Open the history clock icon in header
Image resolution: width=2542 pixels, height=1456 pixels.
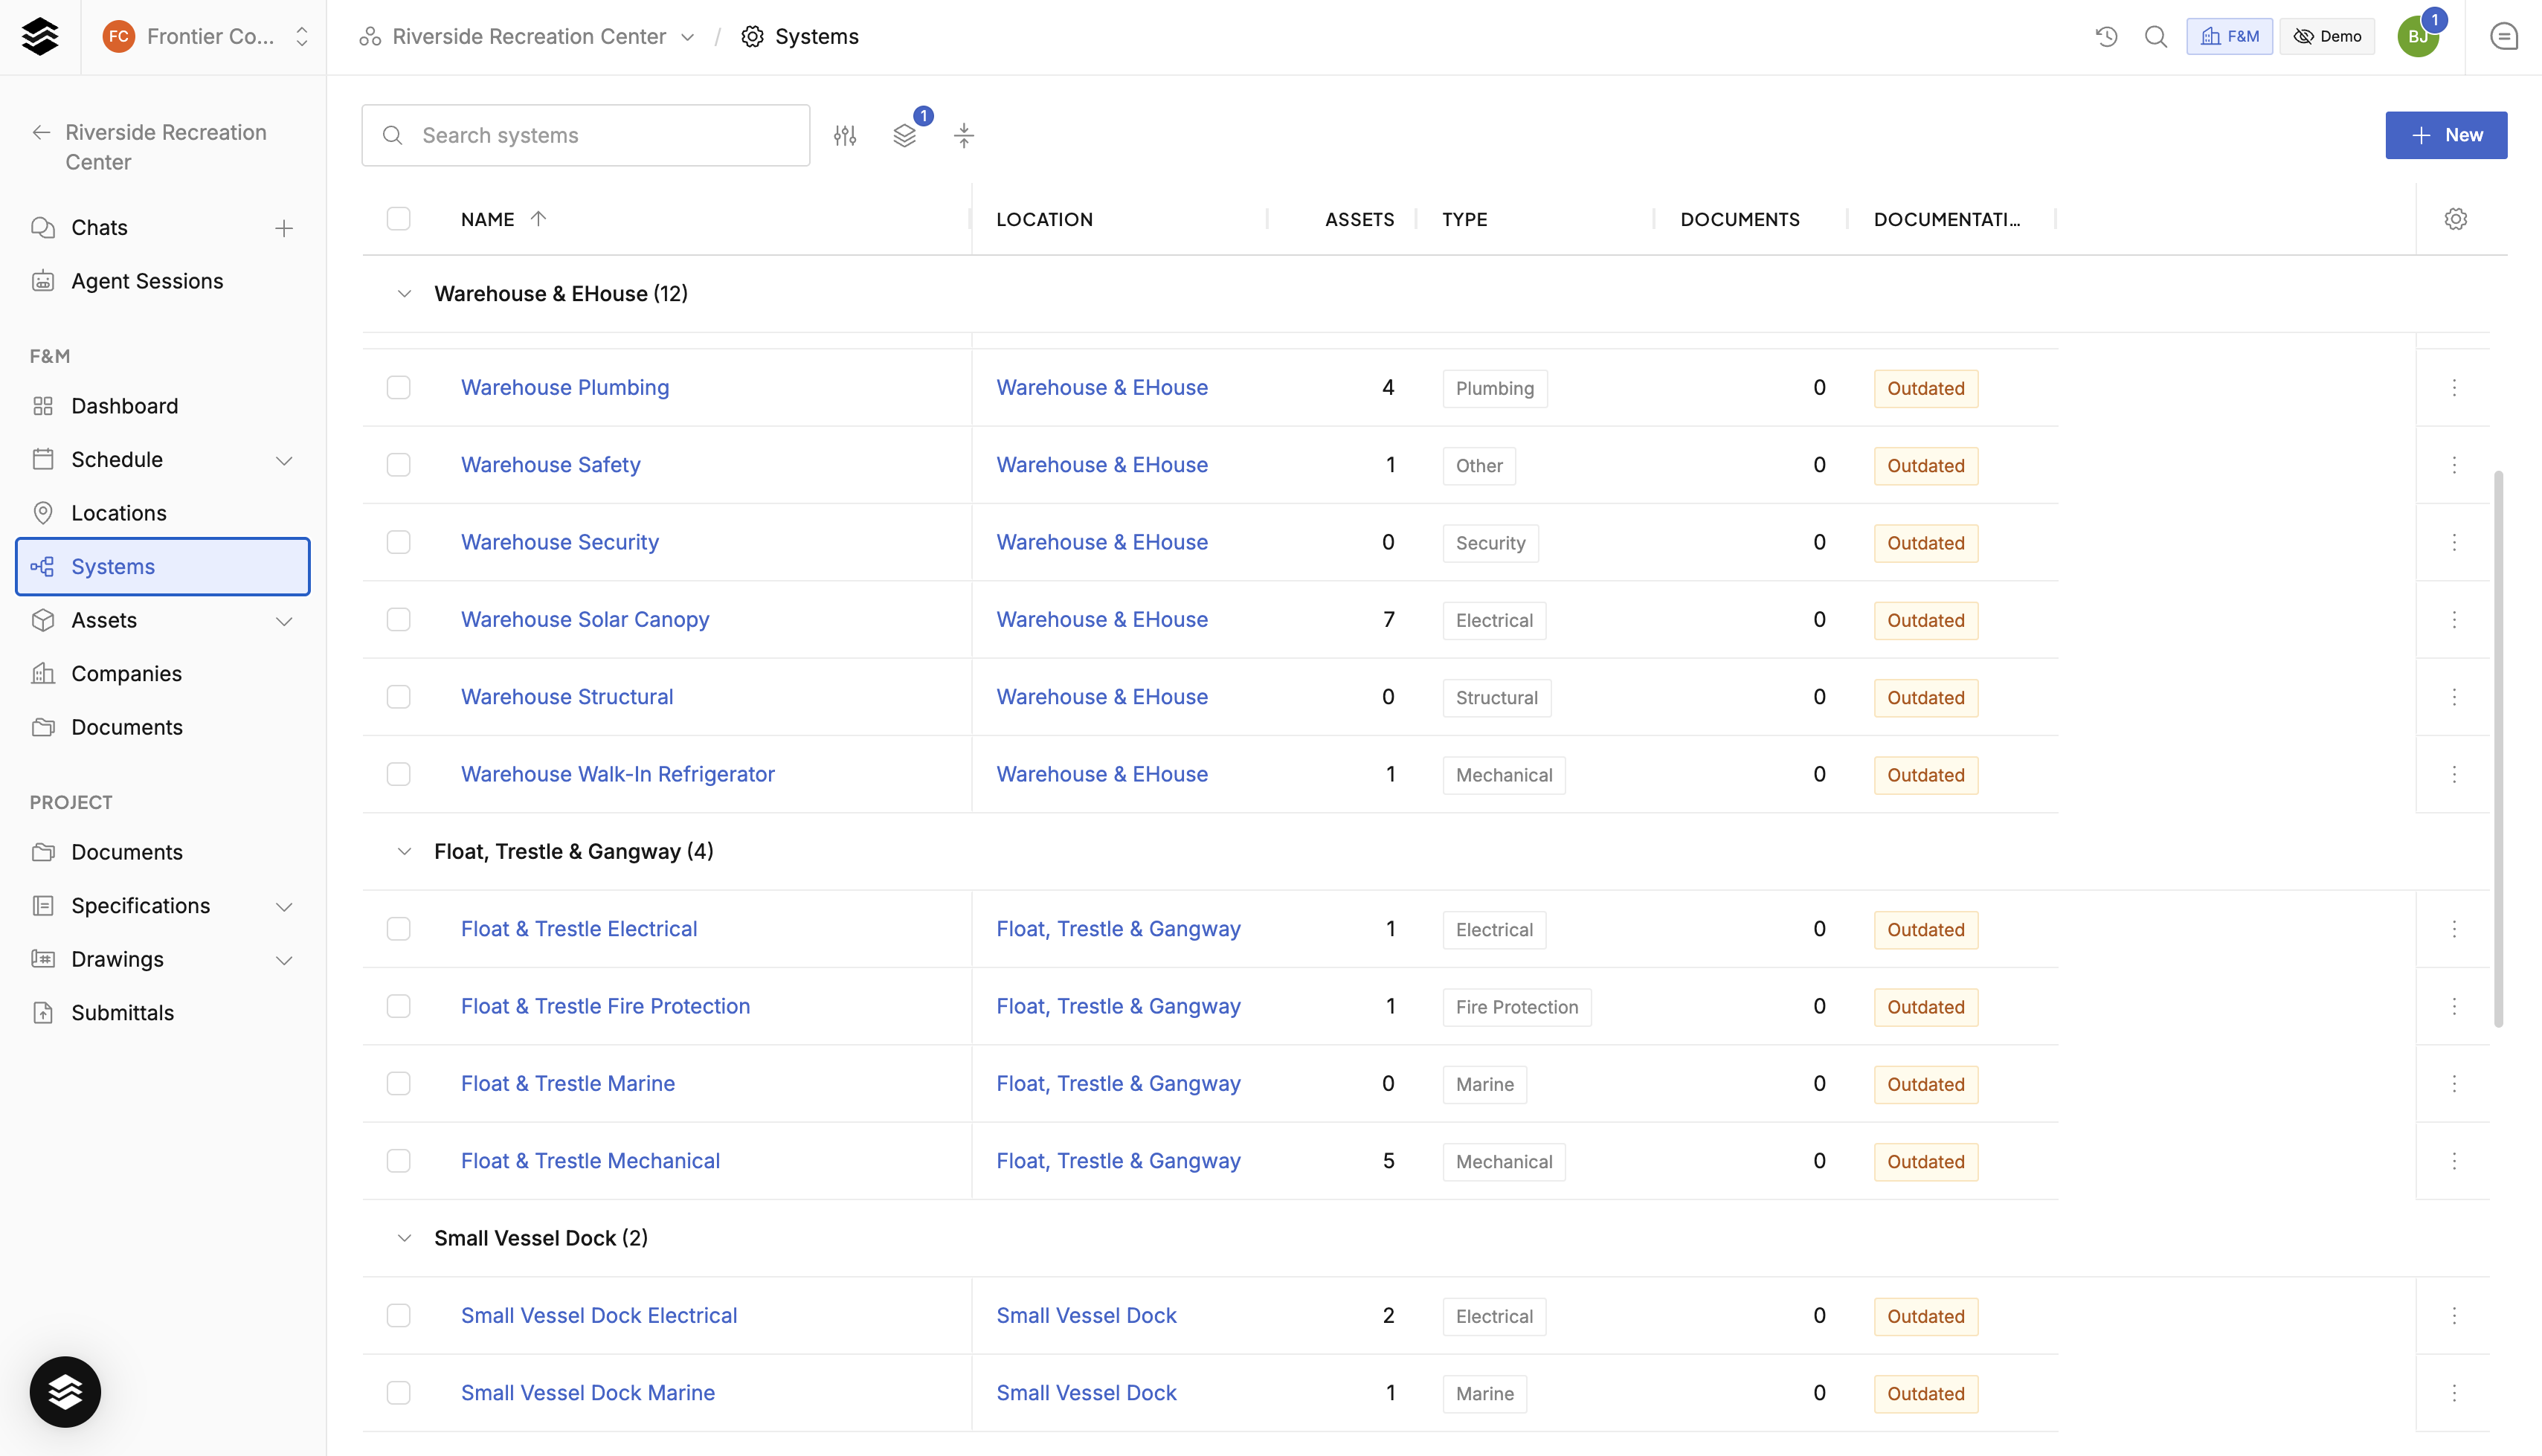click(2107, 37)
